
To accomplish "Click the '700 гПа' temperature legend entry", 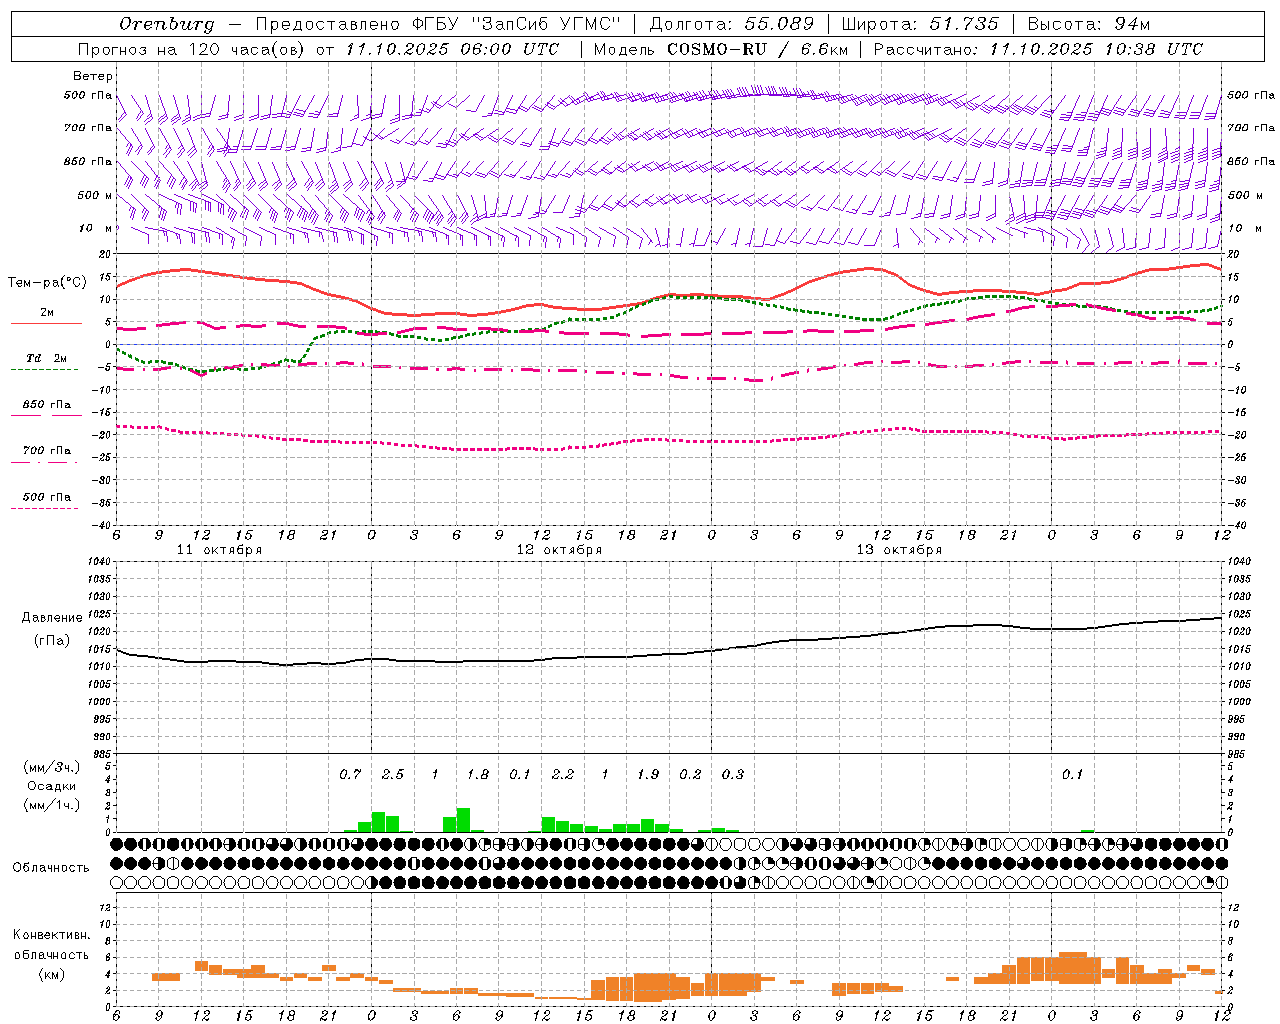I will 46,451.
